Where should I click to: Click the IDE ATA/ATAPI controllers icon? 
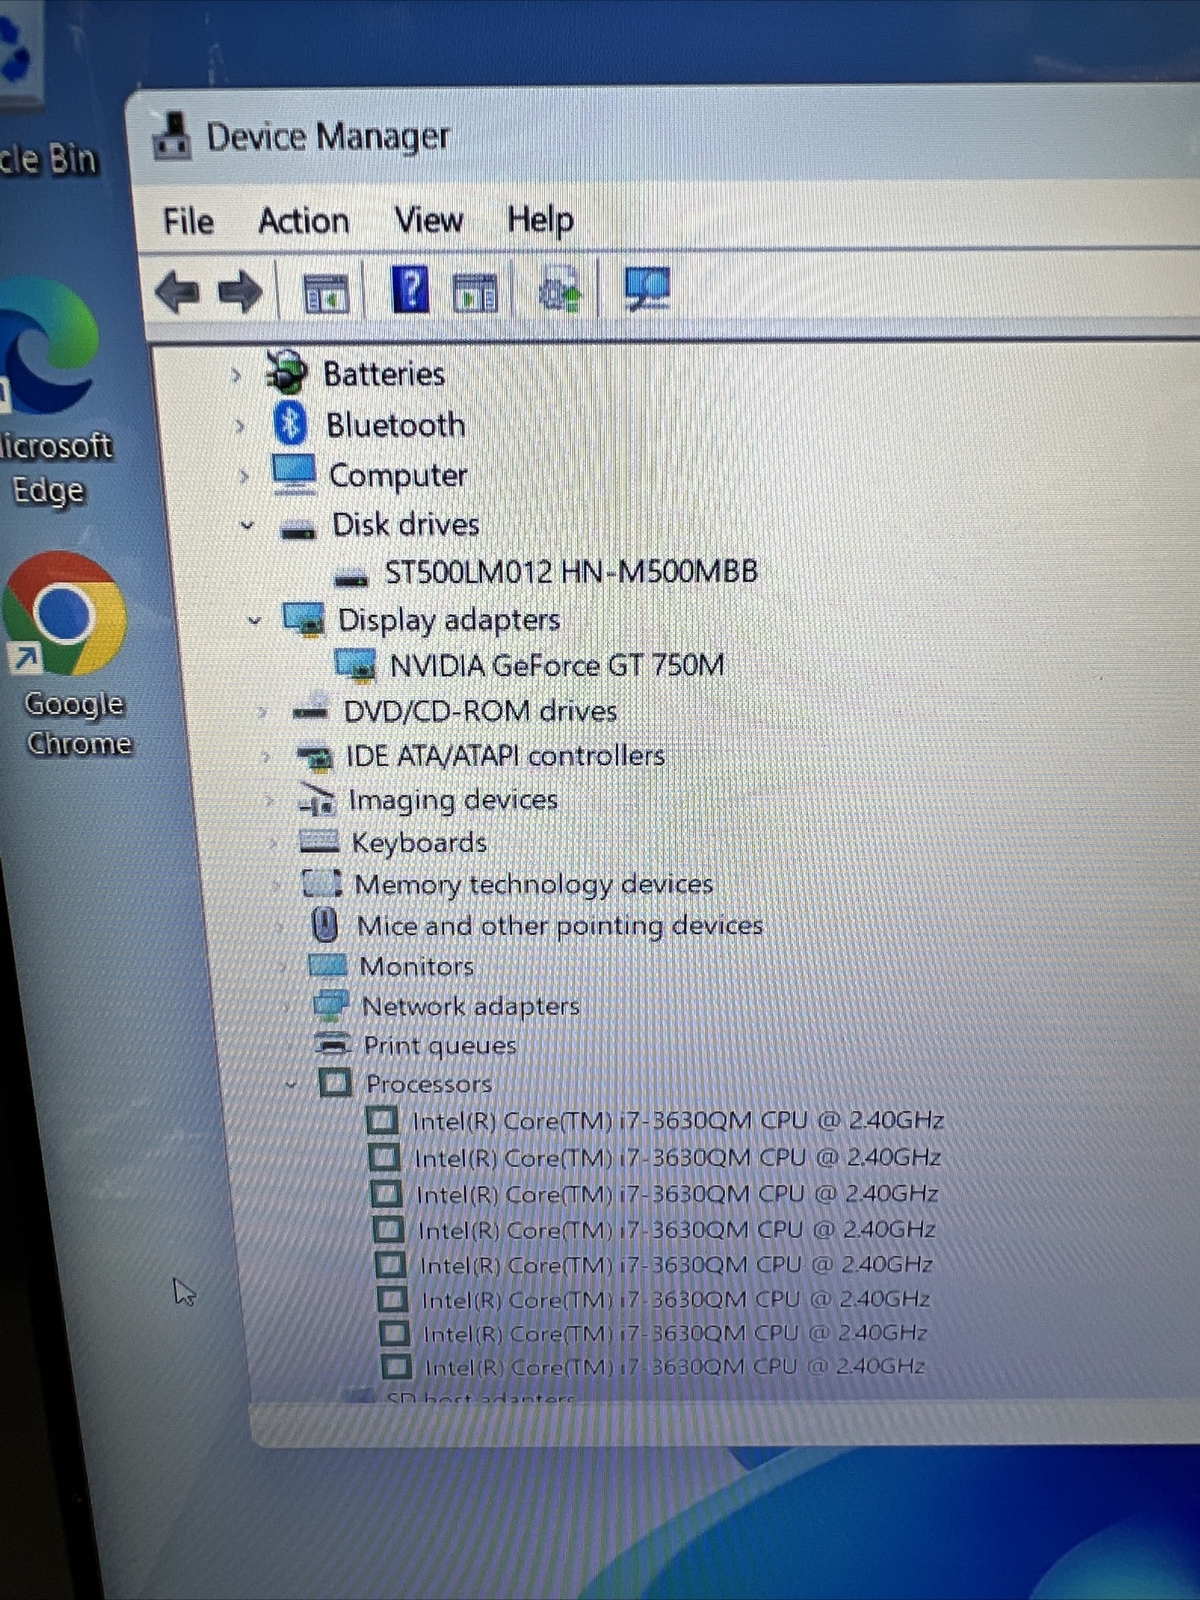(x=314, y=757)
